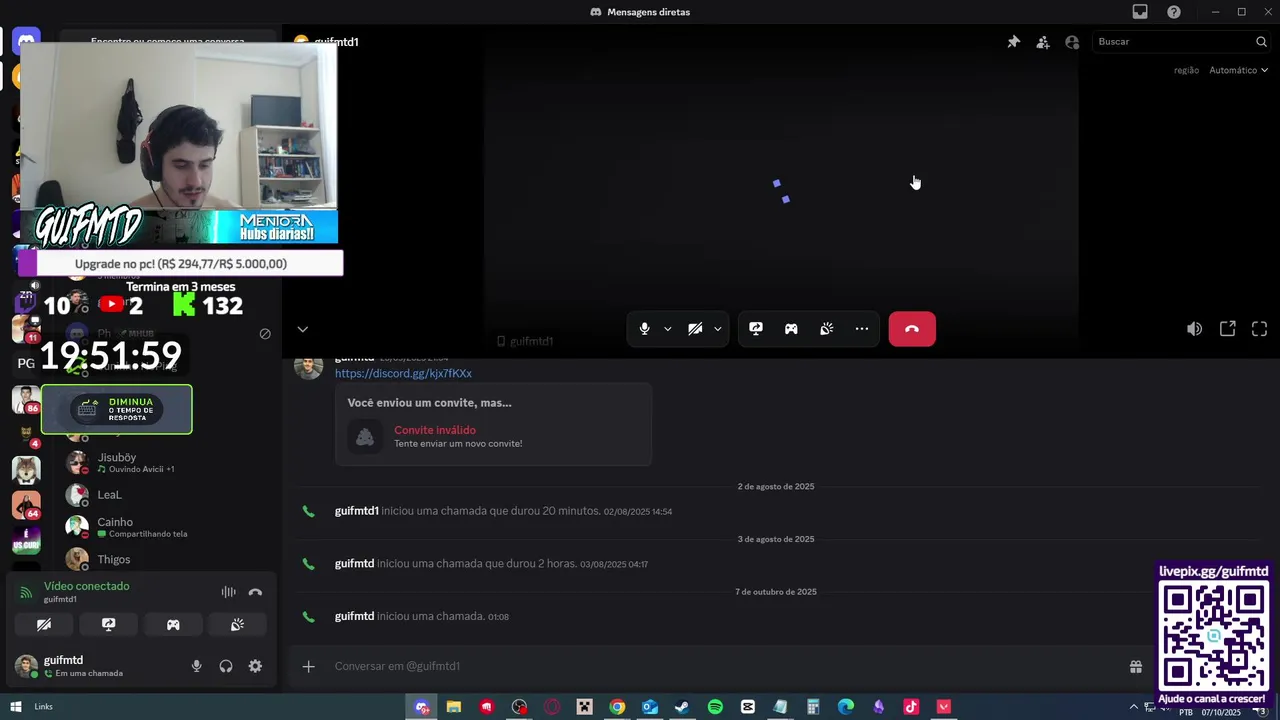The image size is (1280, 720).
Task: Open Windows Start menu
Action: [15, 707]
